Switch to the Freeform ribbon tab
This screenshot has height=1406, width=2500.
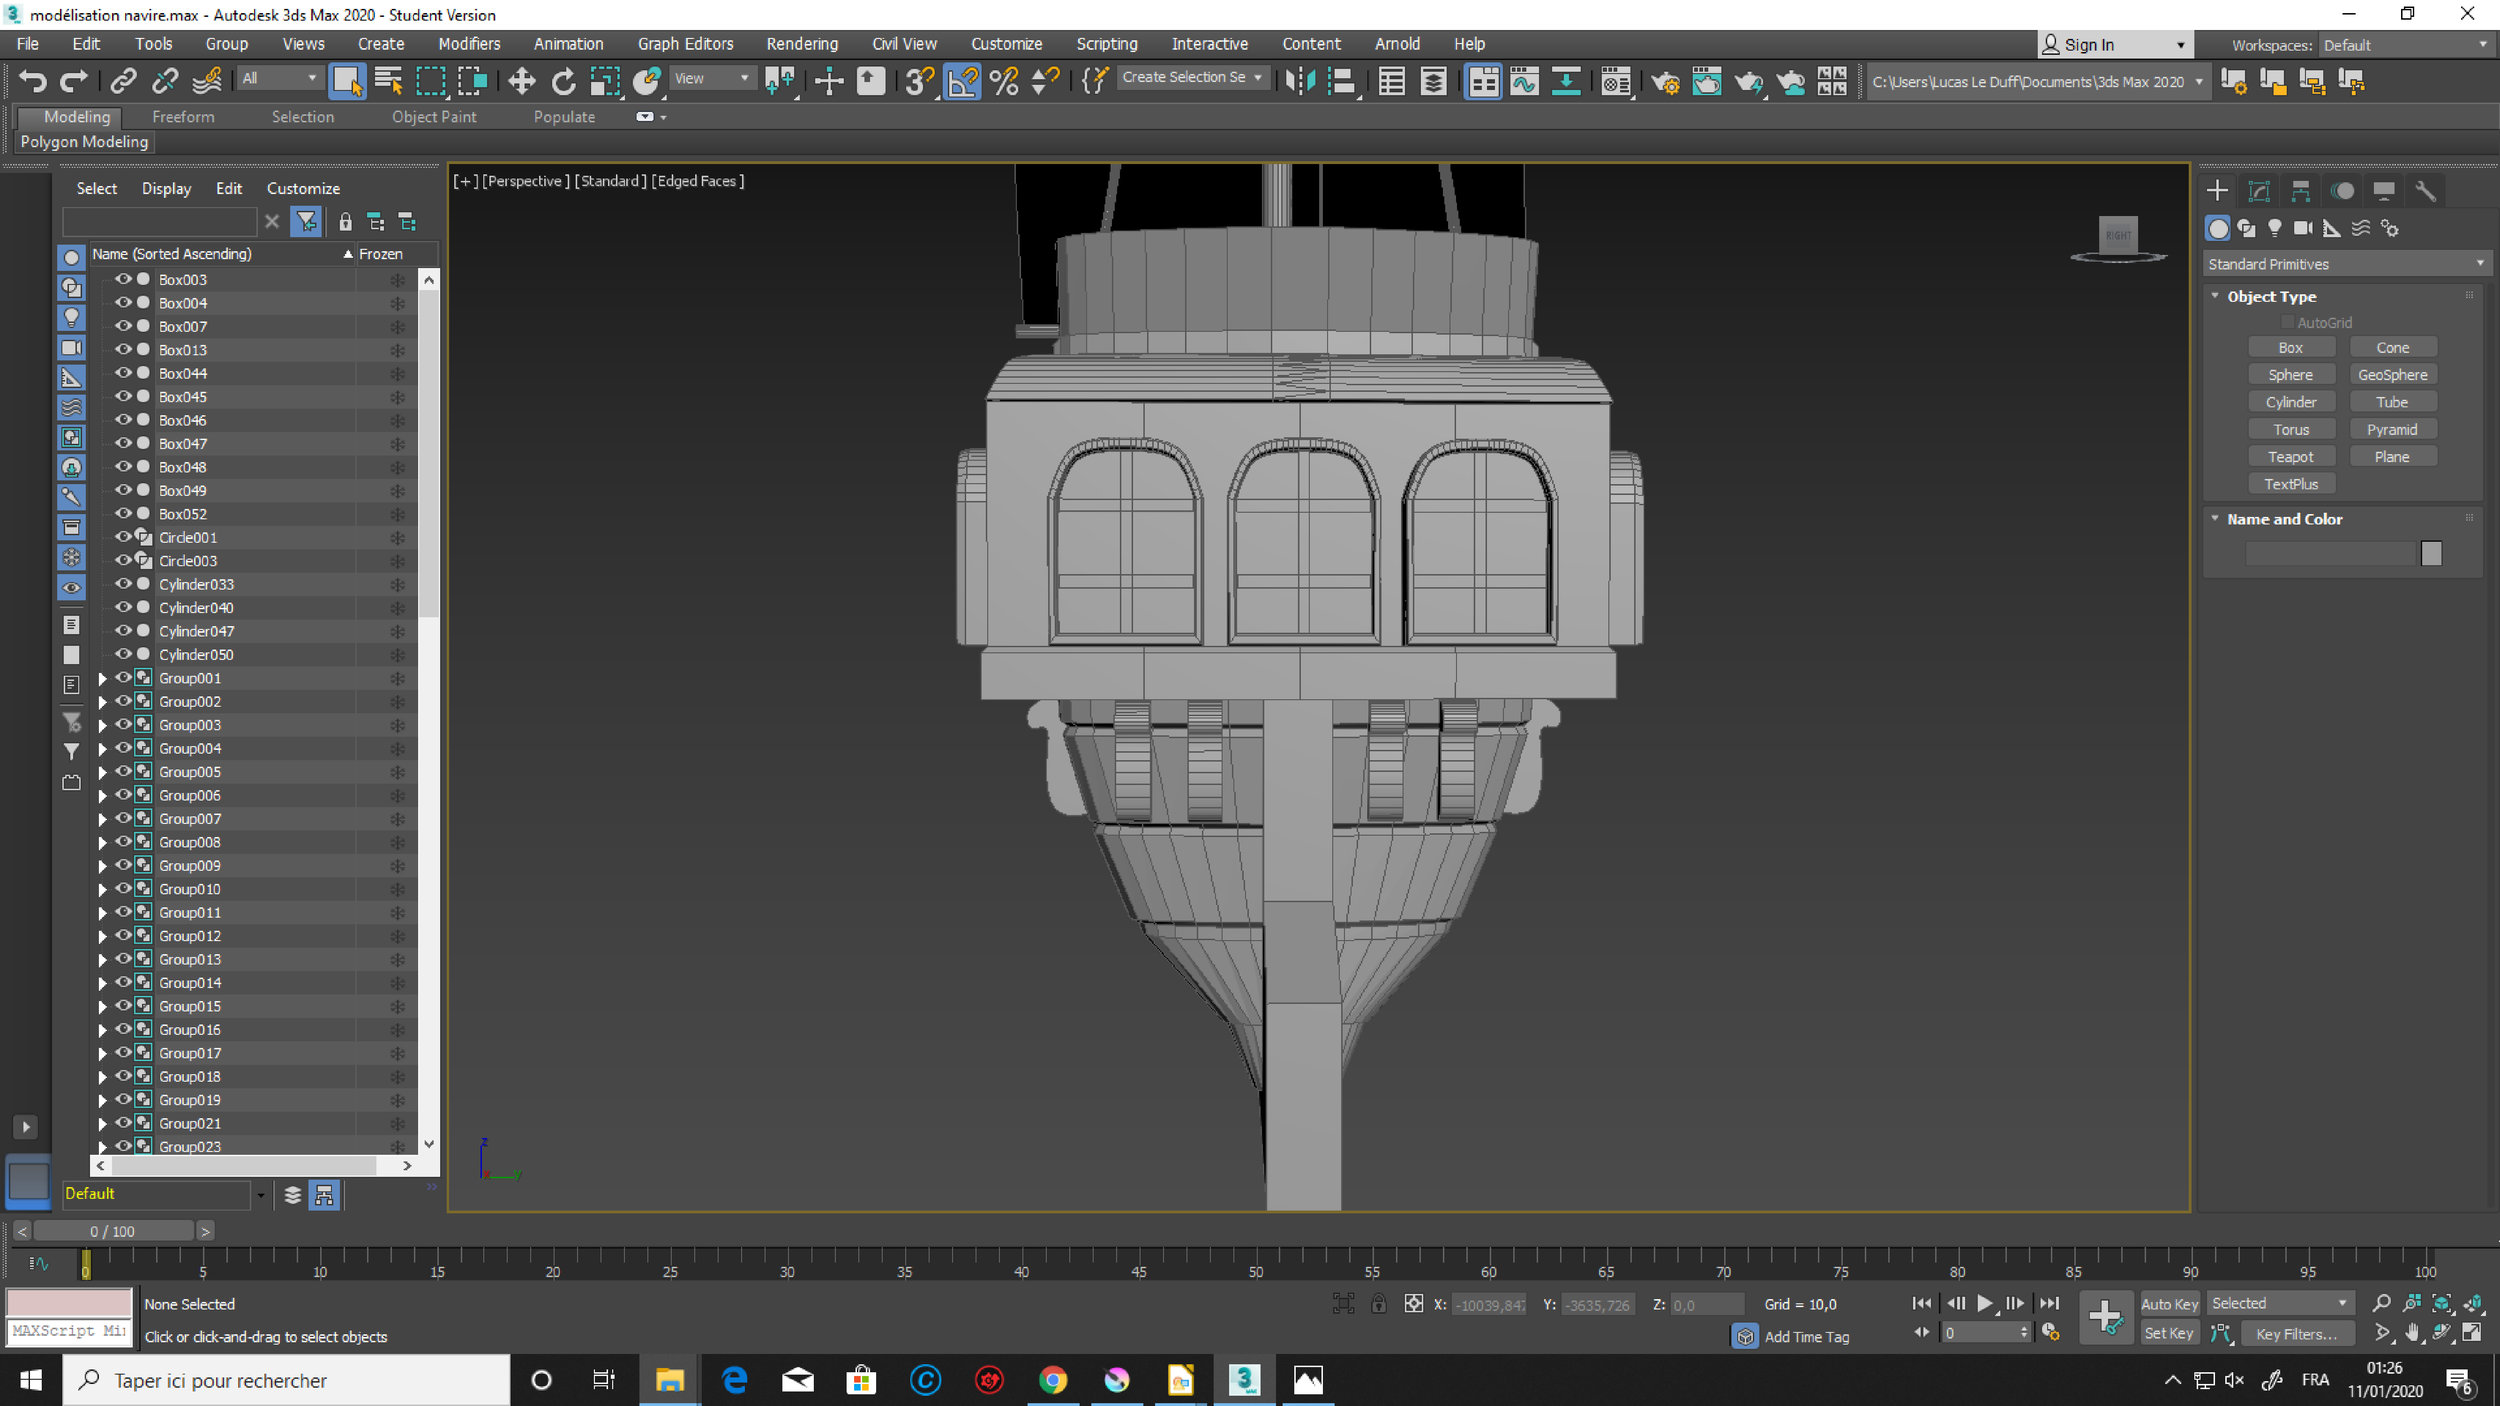pyautogui.click(x=183, y=117)
